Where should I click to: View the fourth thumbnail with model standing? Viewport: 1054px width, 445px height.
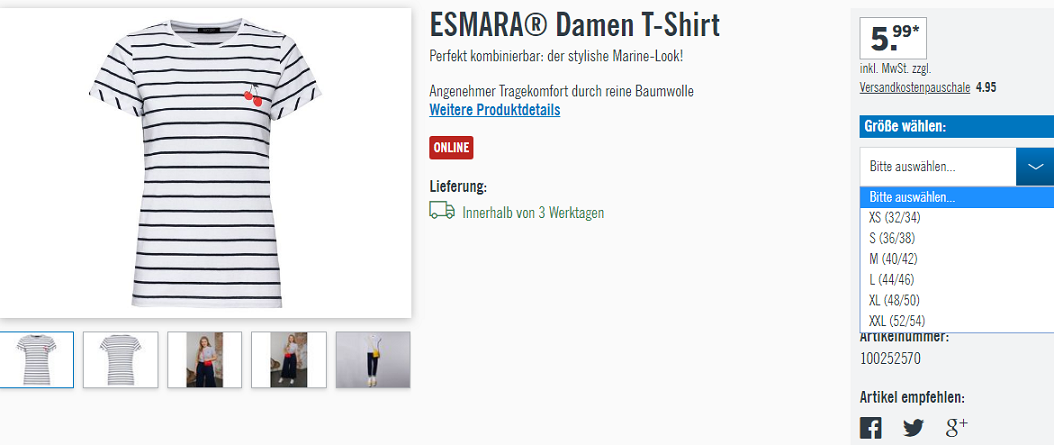pyautogui.click(x=288, y=360)
